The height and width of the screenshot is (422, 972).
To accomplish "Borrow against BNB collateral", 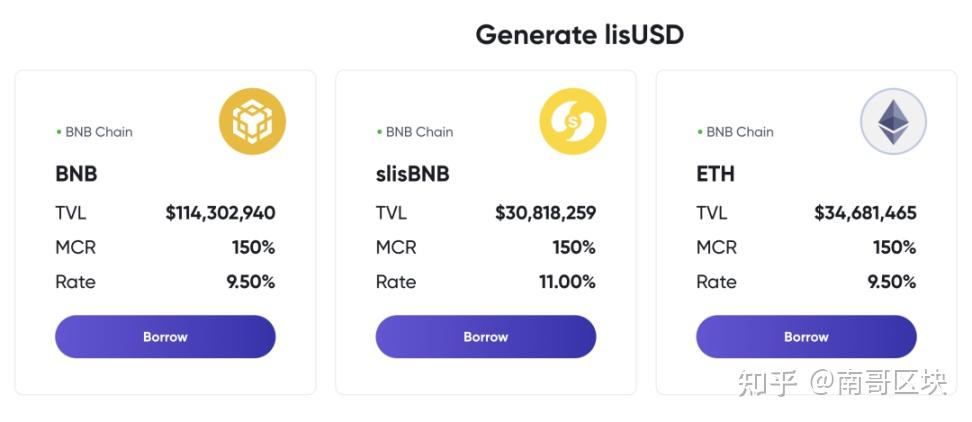I will click(x=165, y=336).
